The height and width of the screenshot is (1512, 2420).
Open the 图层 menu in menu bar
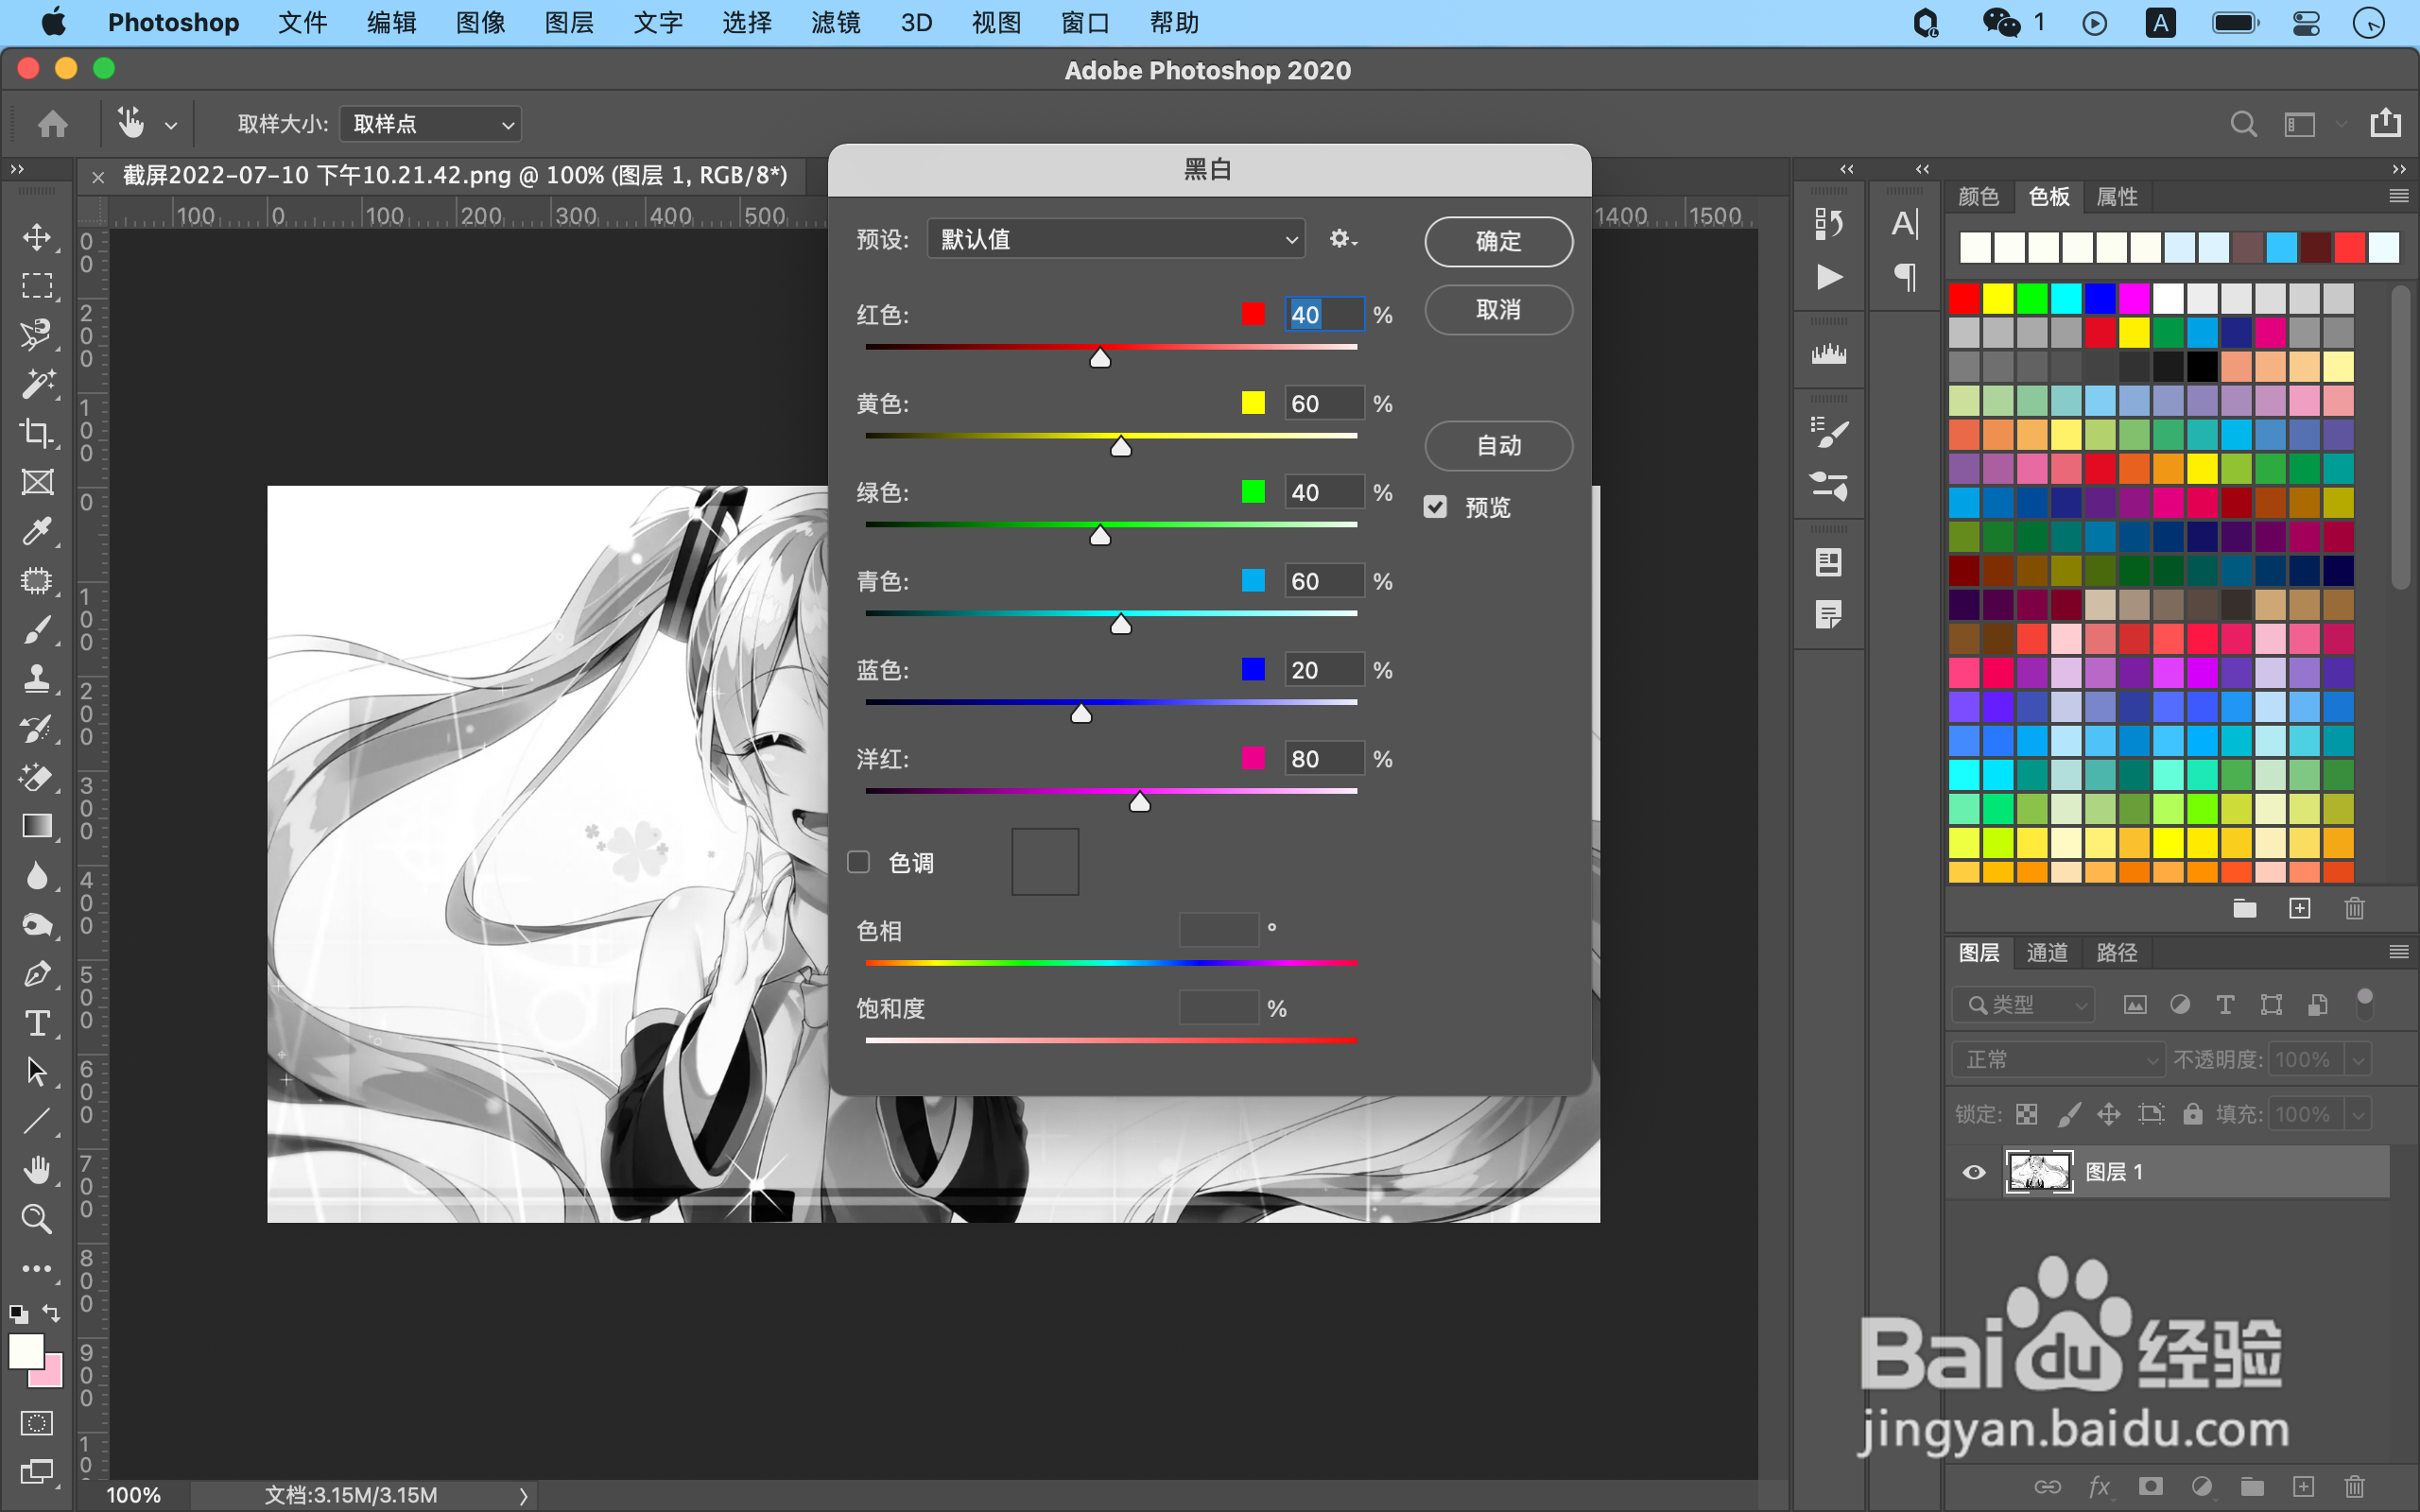(569, 23)
